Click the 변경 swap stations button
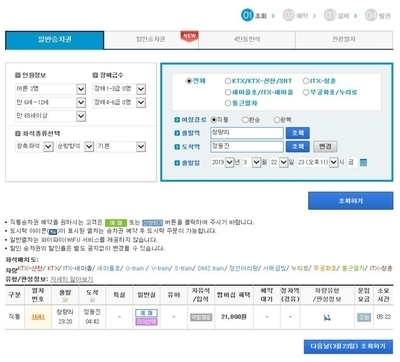This screenshot has width=400, height=362. [325, 147]
